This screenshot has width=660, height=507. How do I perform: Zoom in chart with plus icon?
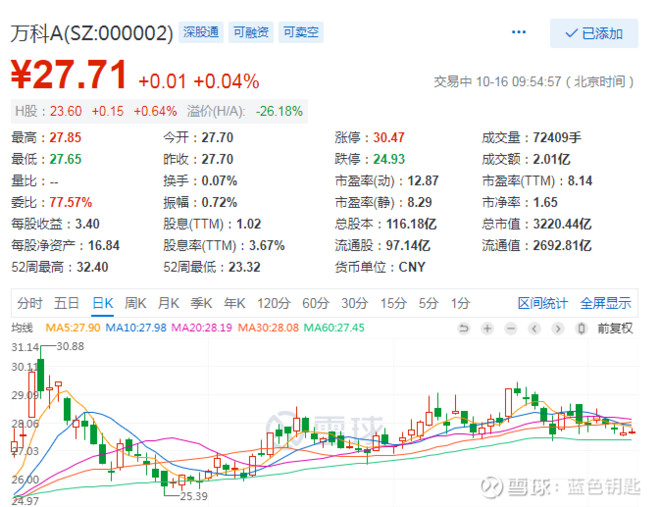point(487,328)
